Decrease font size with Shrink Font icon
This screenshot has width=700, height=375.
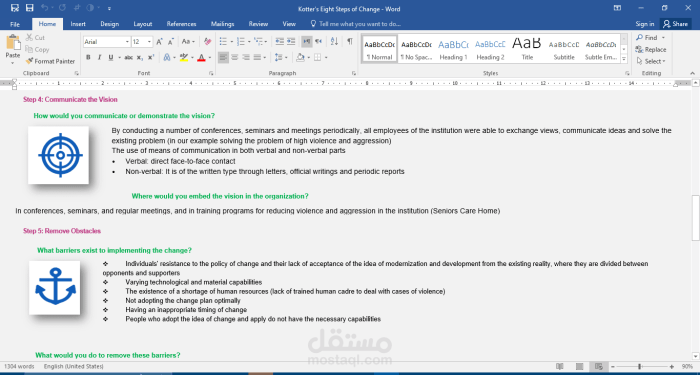(171, 42)
